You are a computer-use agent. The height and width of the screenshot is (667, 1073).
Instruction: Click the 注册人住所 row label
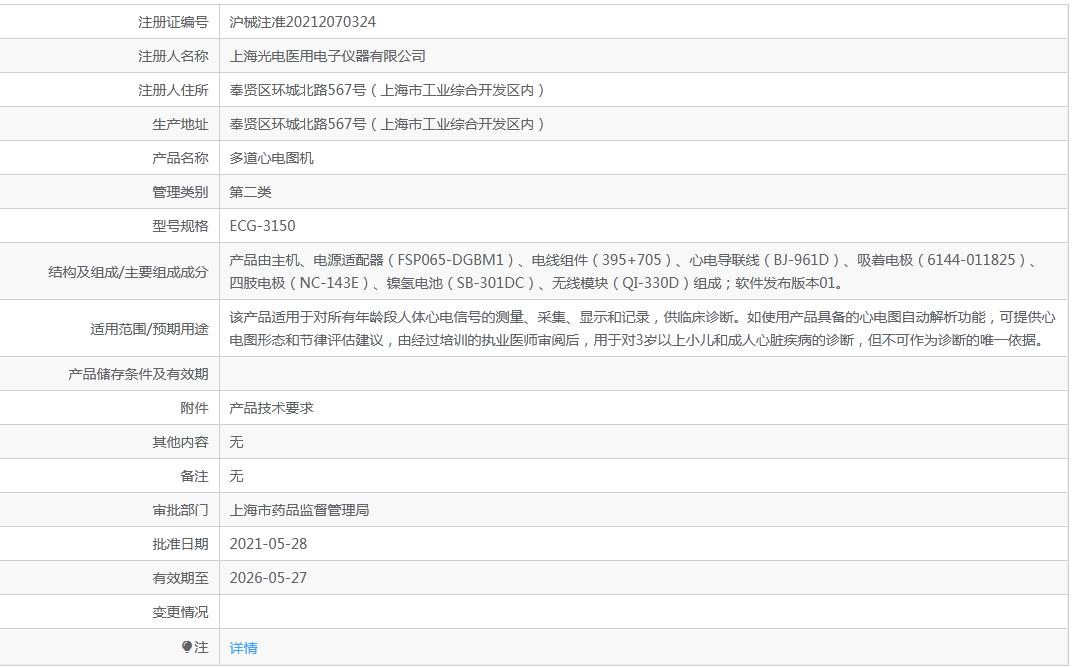pos(173,90)
